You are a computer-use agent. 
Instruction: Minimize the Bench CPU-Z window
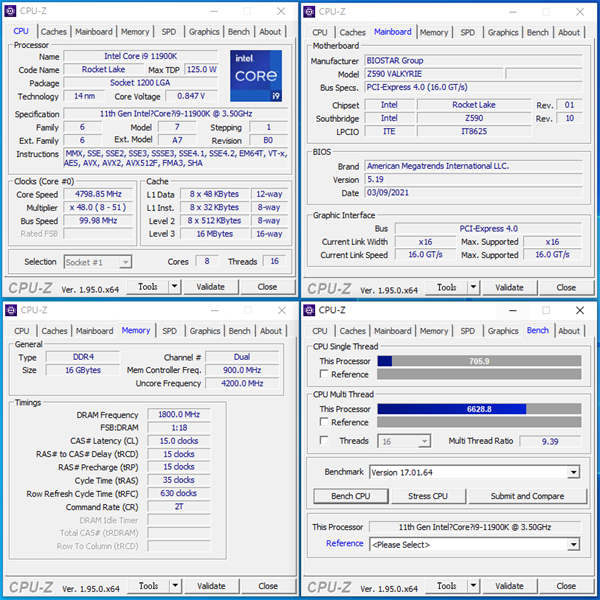(x=513, y=310)
